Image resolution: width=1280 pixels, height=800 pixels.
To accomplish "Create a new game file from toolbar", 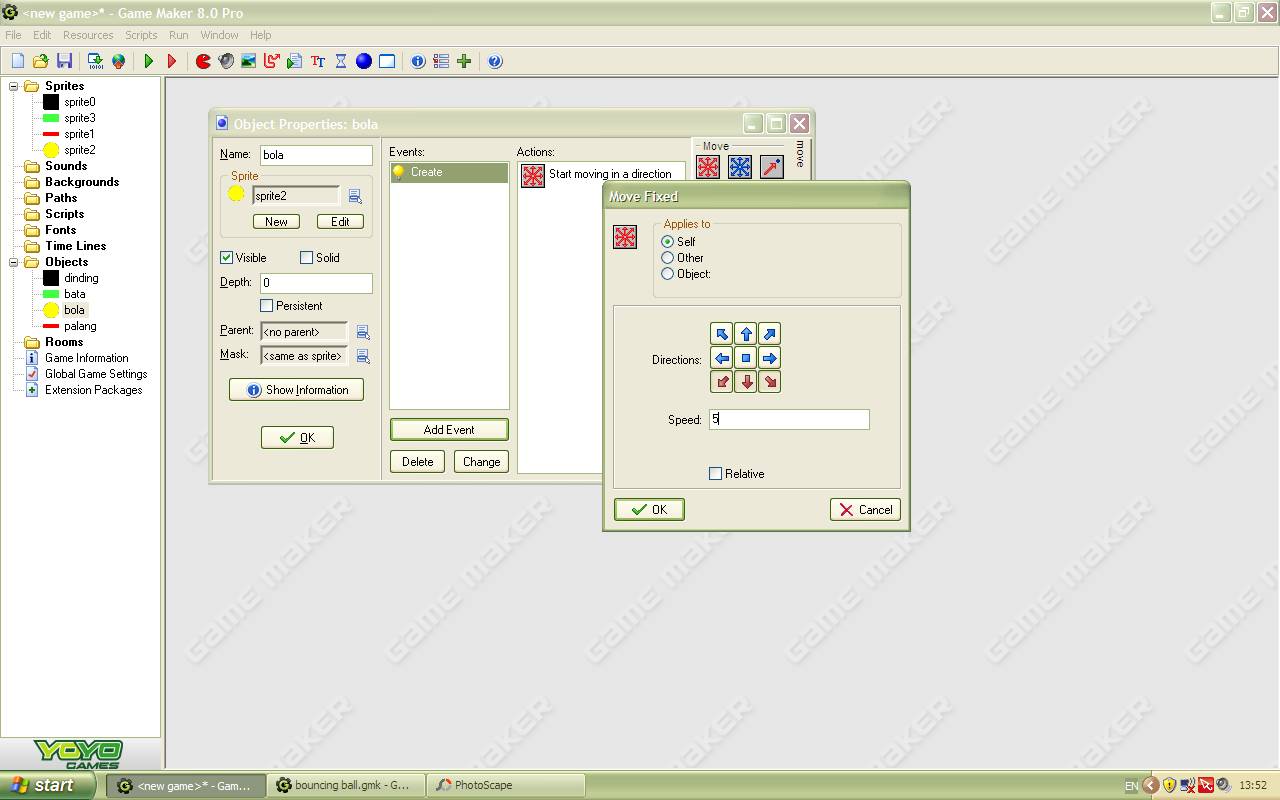I will point(17,61).
